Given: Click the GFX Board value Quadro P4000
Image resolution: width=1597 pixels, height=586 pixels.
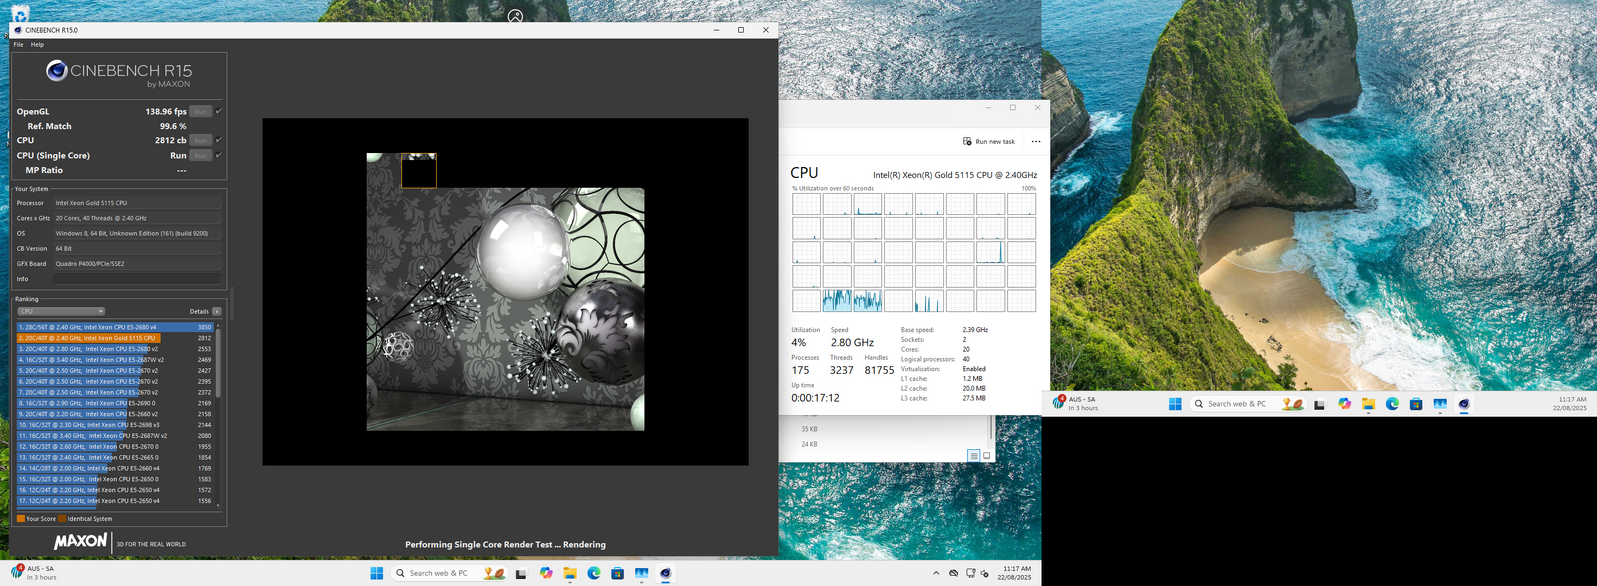Looking at the screenshot, I should [x=137, y=264].
